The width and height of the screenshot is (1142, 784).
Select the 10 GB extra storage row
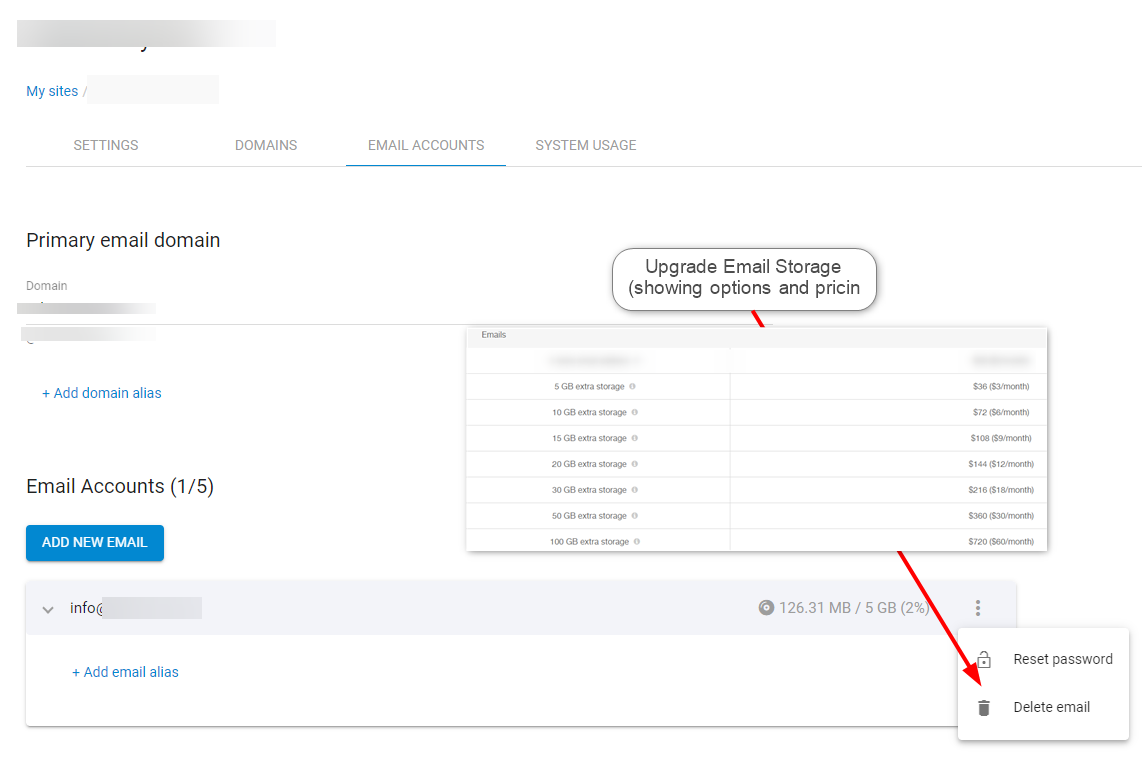pos(756,412)
